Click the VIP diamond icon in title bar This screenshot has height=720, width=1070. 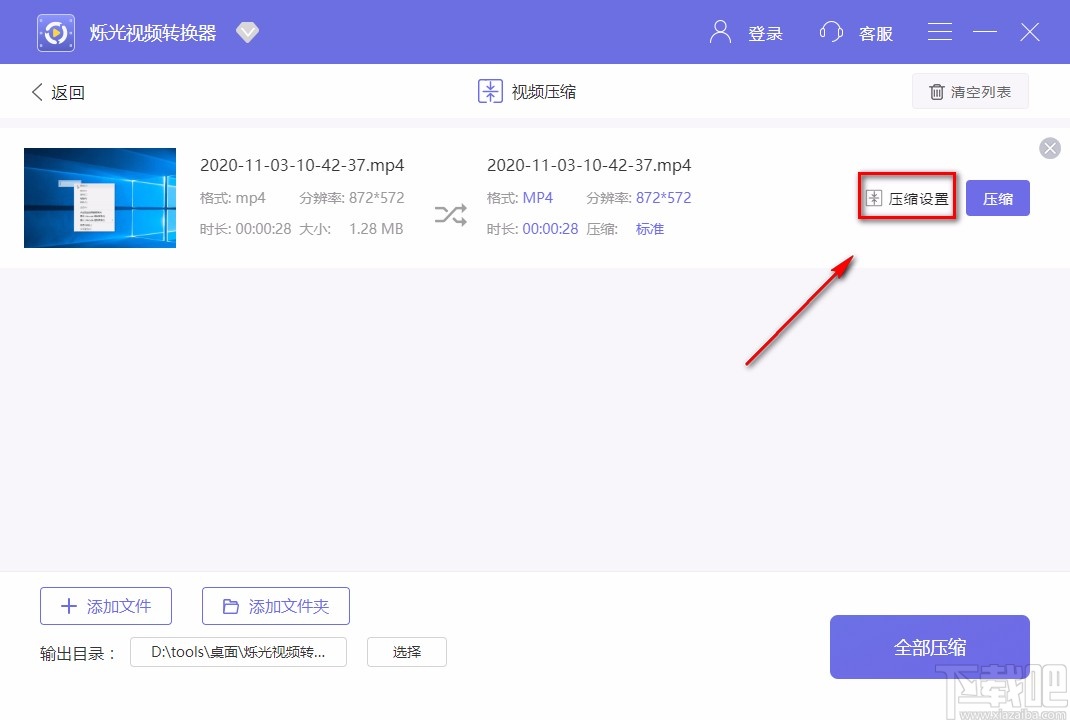click(x=247, y=31)
